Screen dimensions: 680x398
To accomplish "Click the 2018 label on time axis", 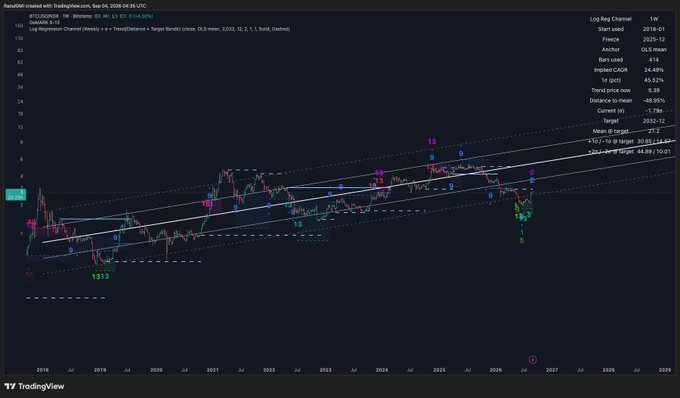I will pos(42,370).
